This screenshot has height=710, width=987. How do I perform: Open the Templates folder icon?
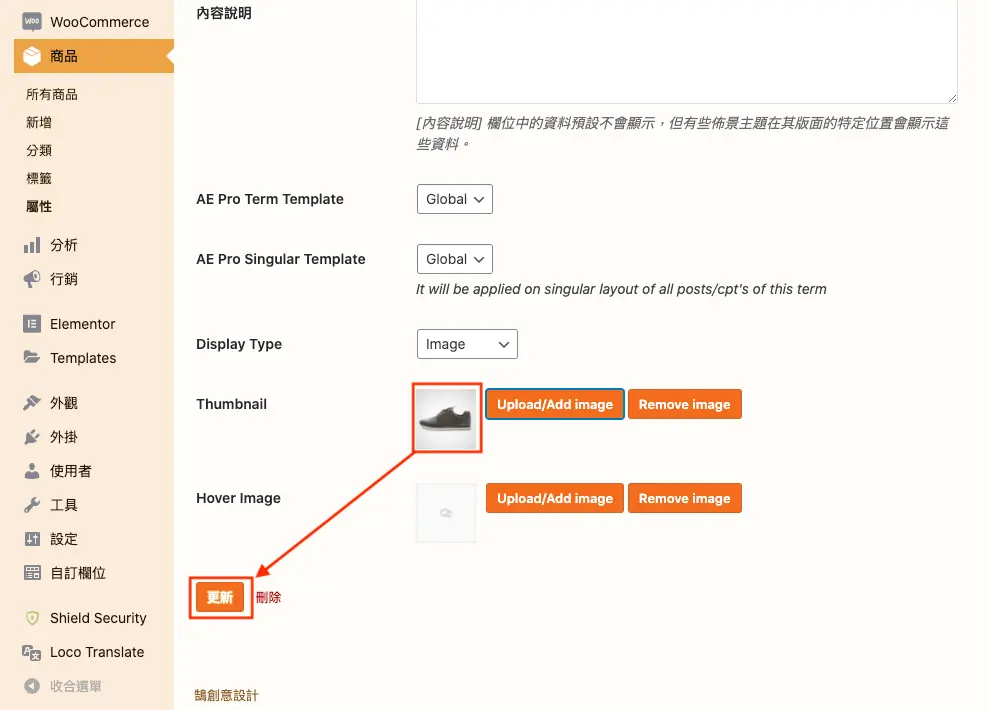click(32, 357)
